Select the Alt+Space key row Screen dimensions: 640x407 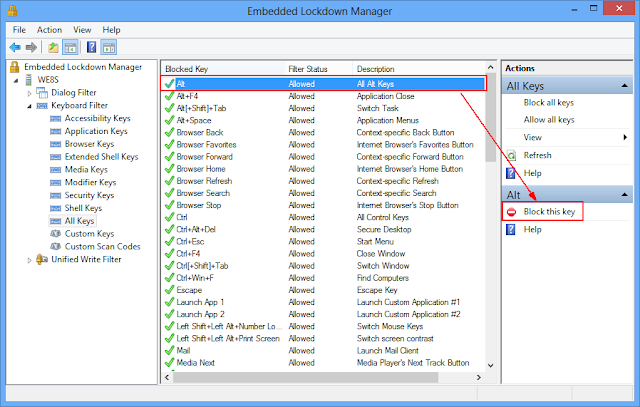point(323,120)
